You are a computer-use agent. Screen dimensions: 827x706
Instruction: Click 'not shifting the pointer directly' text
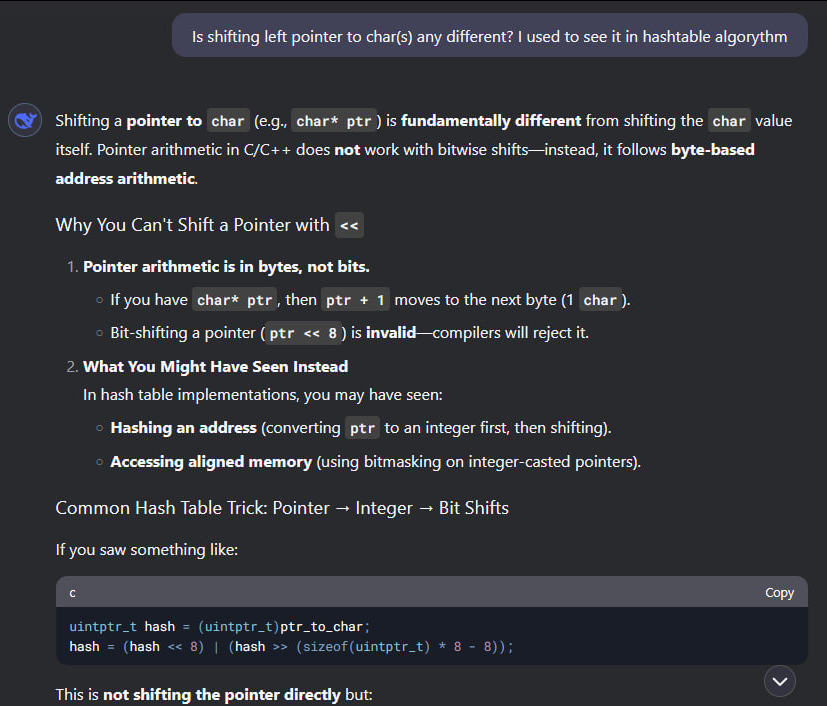pos(222,694)
